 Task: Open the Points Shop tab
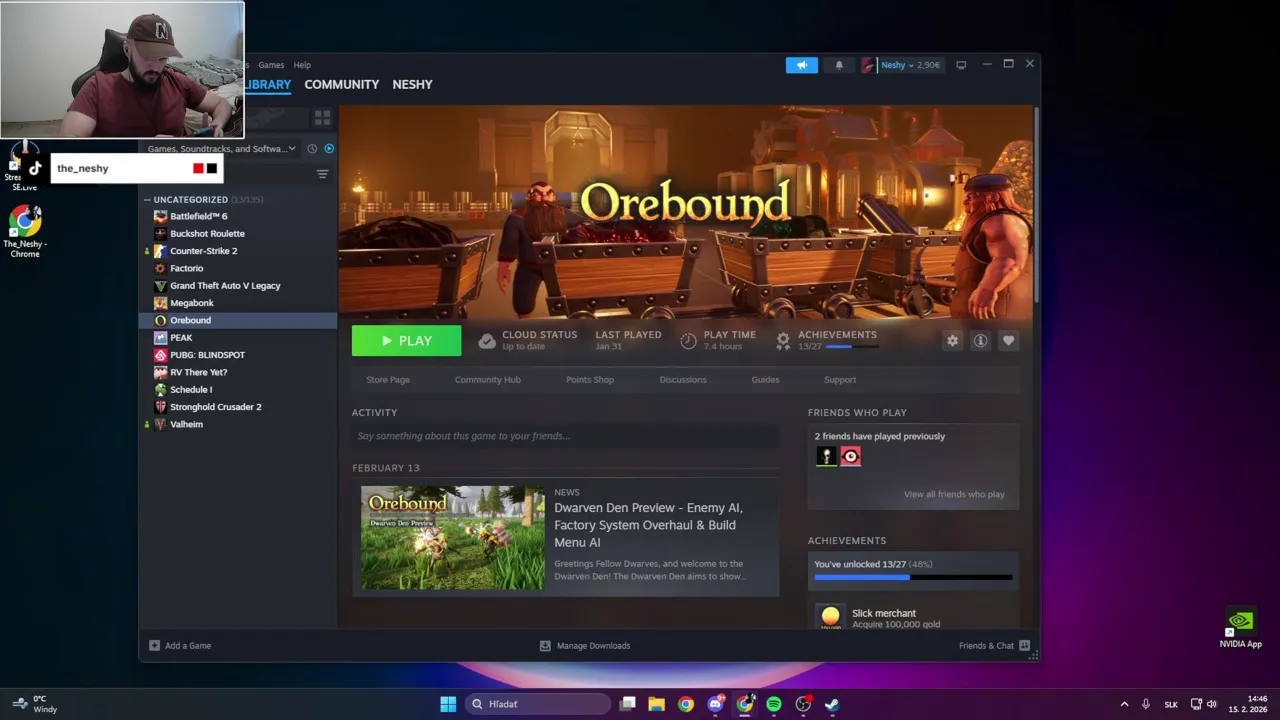coord(590,380)
